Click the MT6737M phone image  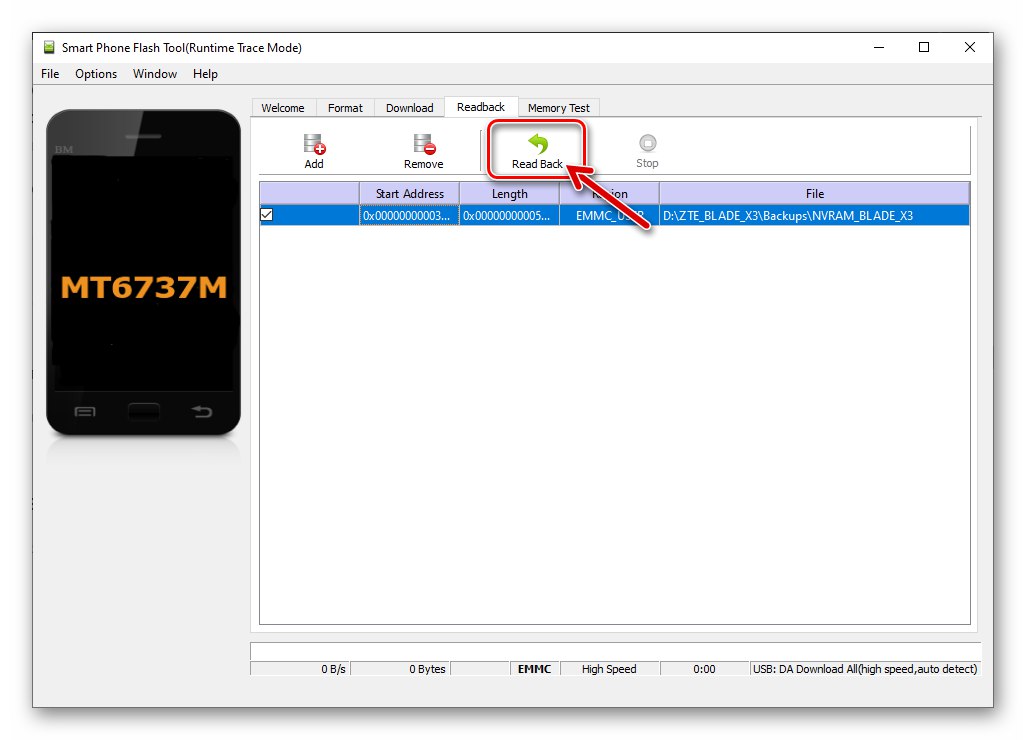pyautogui.click(x=143, y=272)
